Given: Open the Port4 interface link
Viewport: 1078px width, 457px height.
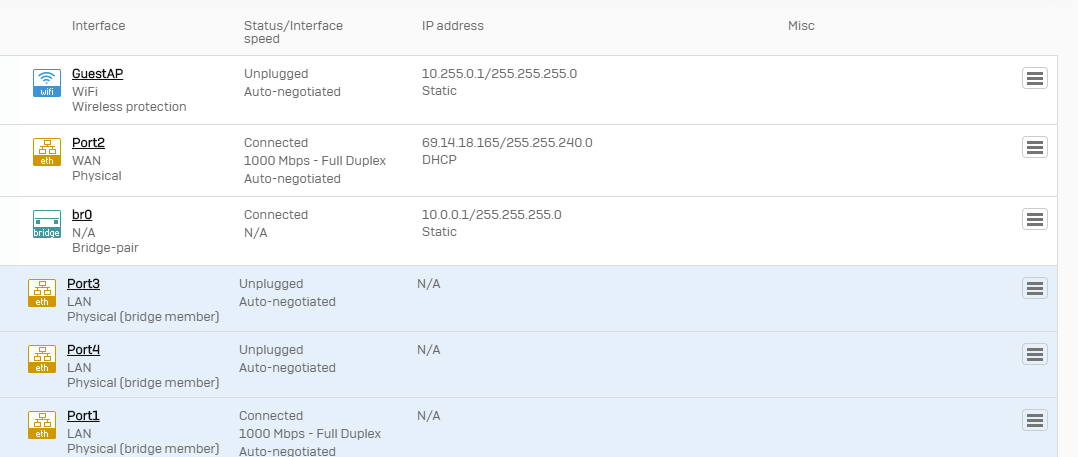Looking at the screenshot, I should pyautogui.click(x=83, y=349).
